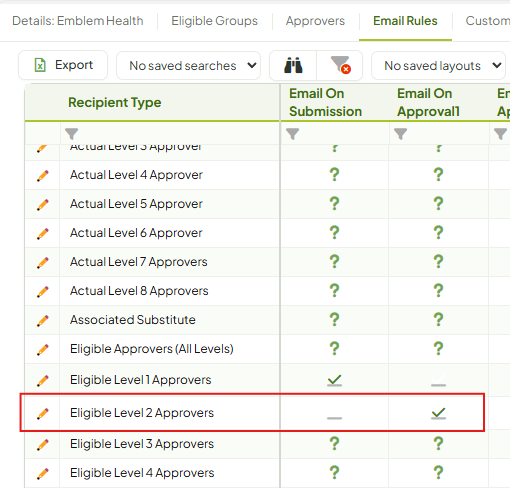
Task: Toggle Email On Approval1 for Actual Level 5 Approver
Action: click(x=438, y=204)
